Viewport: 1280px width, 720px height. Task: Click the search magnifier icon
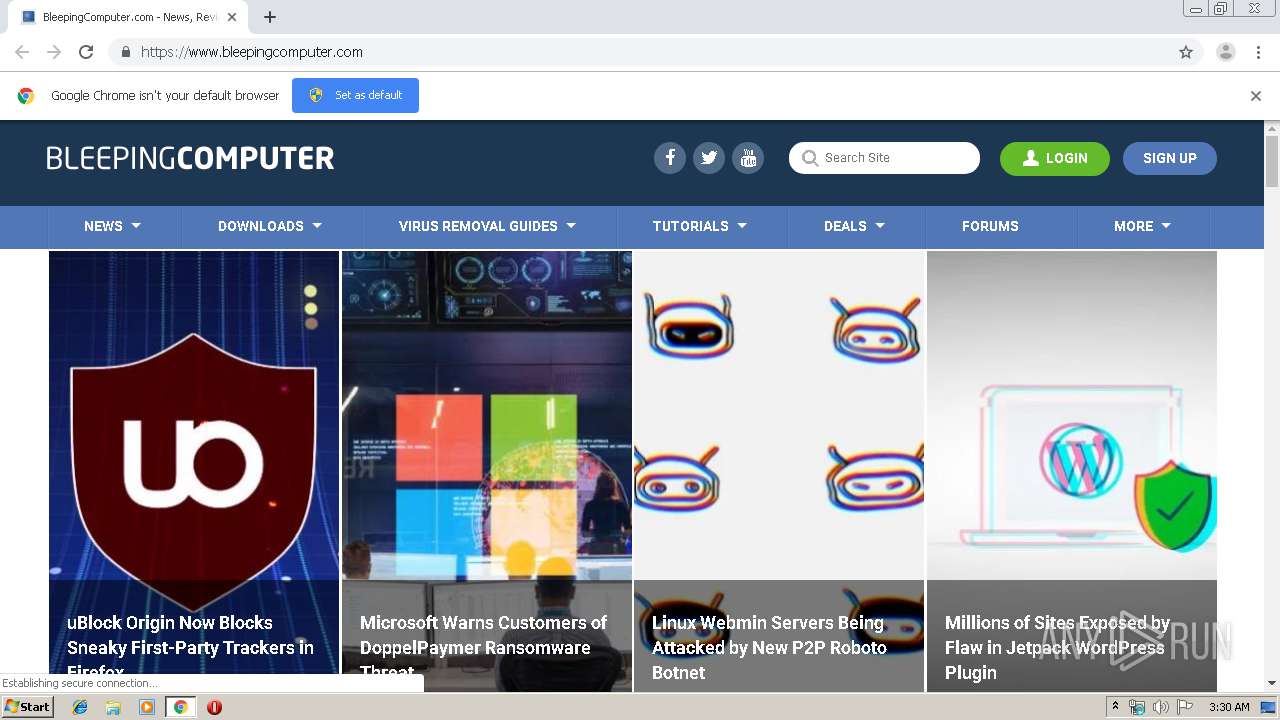[808, 158]
